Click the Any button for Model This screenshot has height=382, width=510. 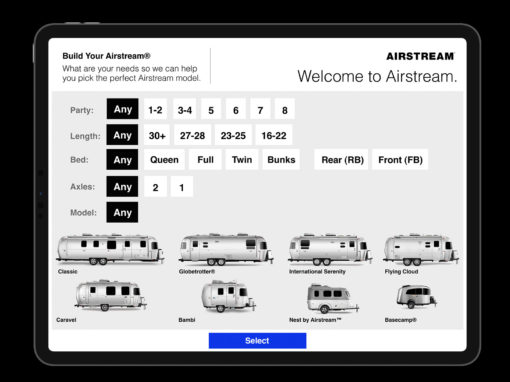122,212
